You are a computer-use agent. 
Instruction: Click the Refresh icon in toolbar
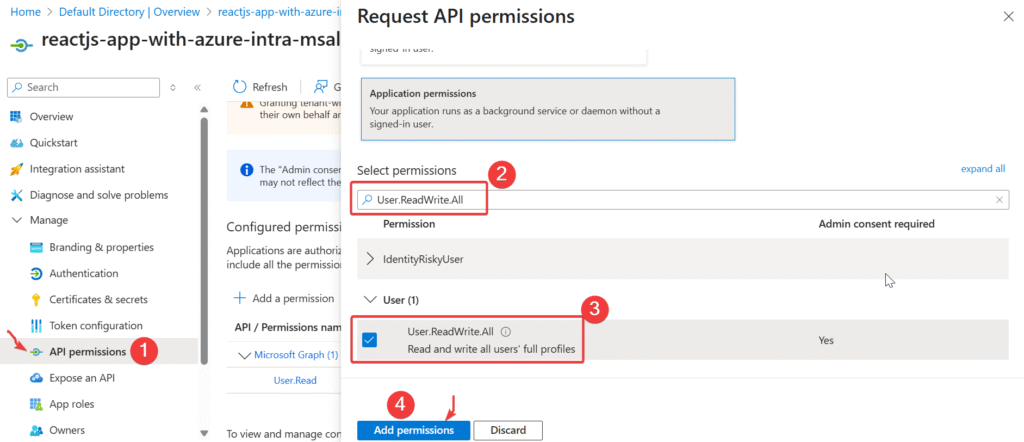240,87
